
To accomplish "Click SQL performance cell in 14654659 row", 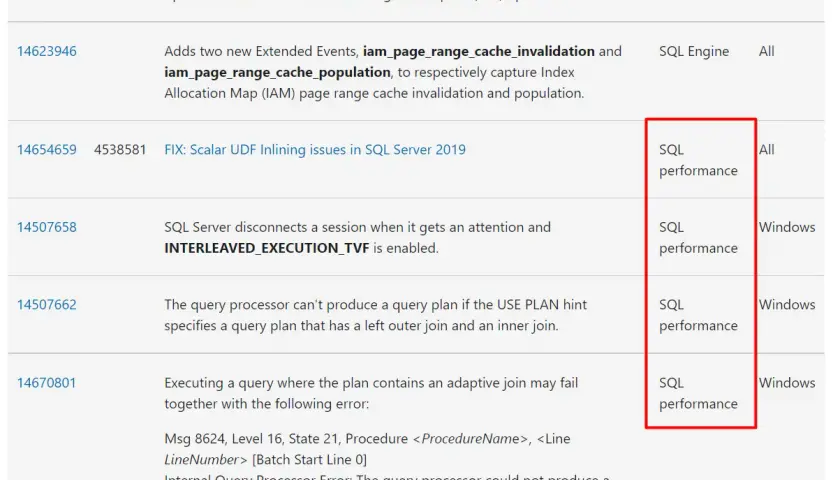I will tap(698, 160).
